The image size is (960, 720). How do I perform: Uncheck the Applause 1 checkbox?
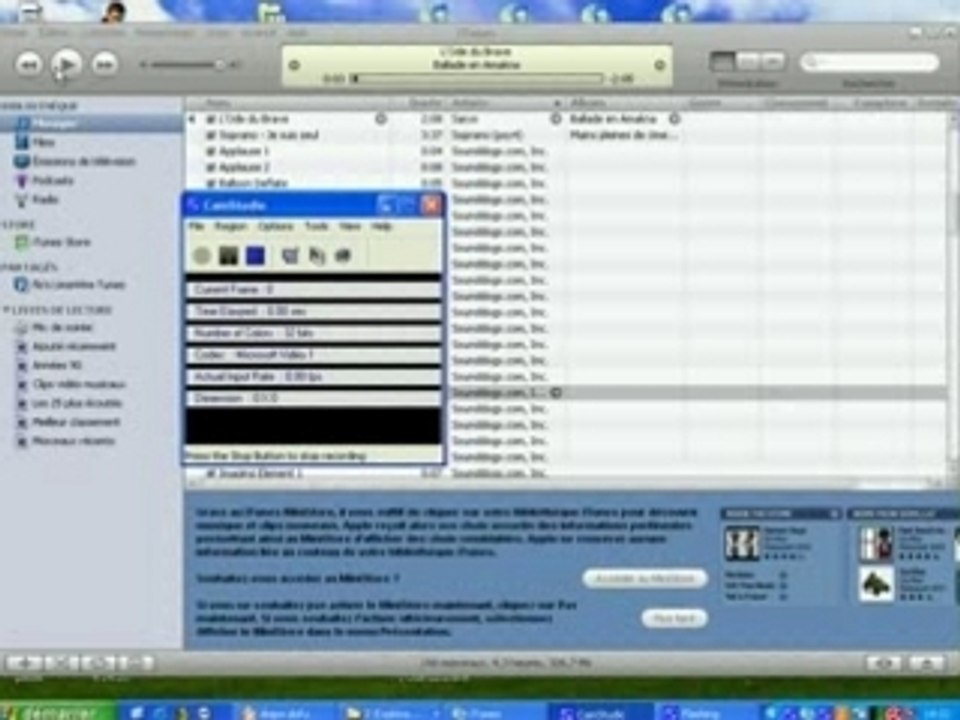pos(211,151)
